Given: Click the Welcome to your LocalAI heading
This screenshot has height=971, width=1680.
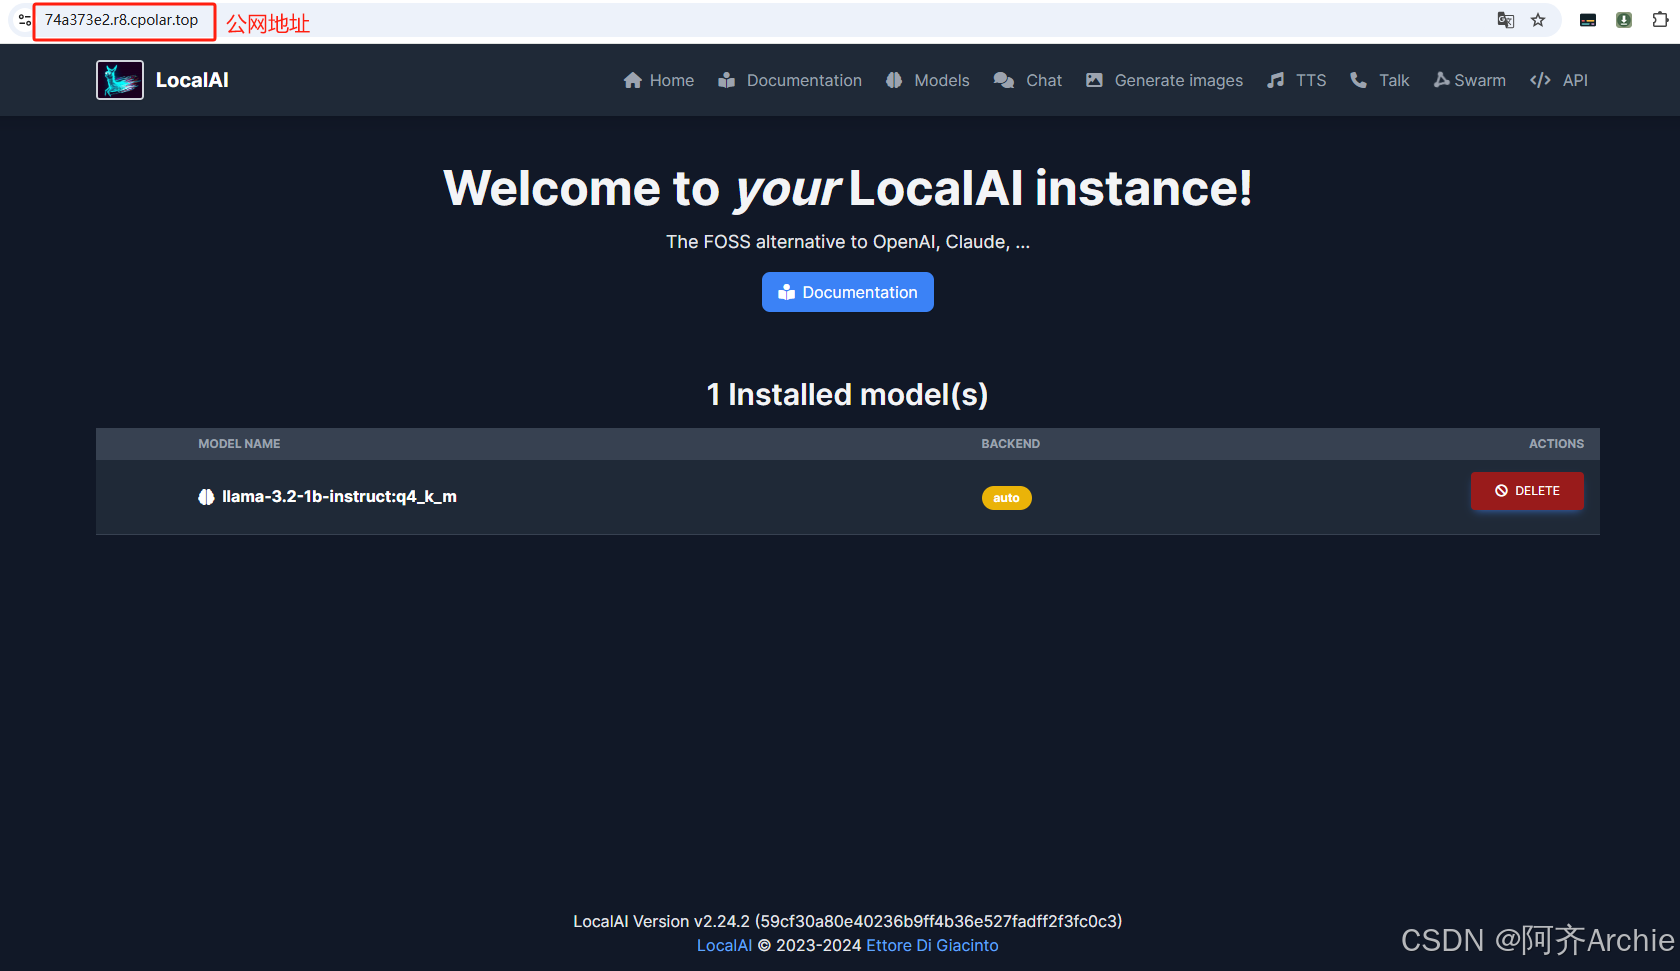Looking at the screenshot, I should 848,188.
